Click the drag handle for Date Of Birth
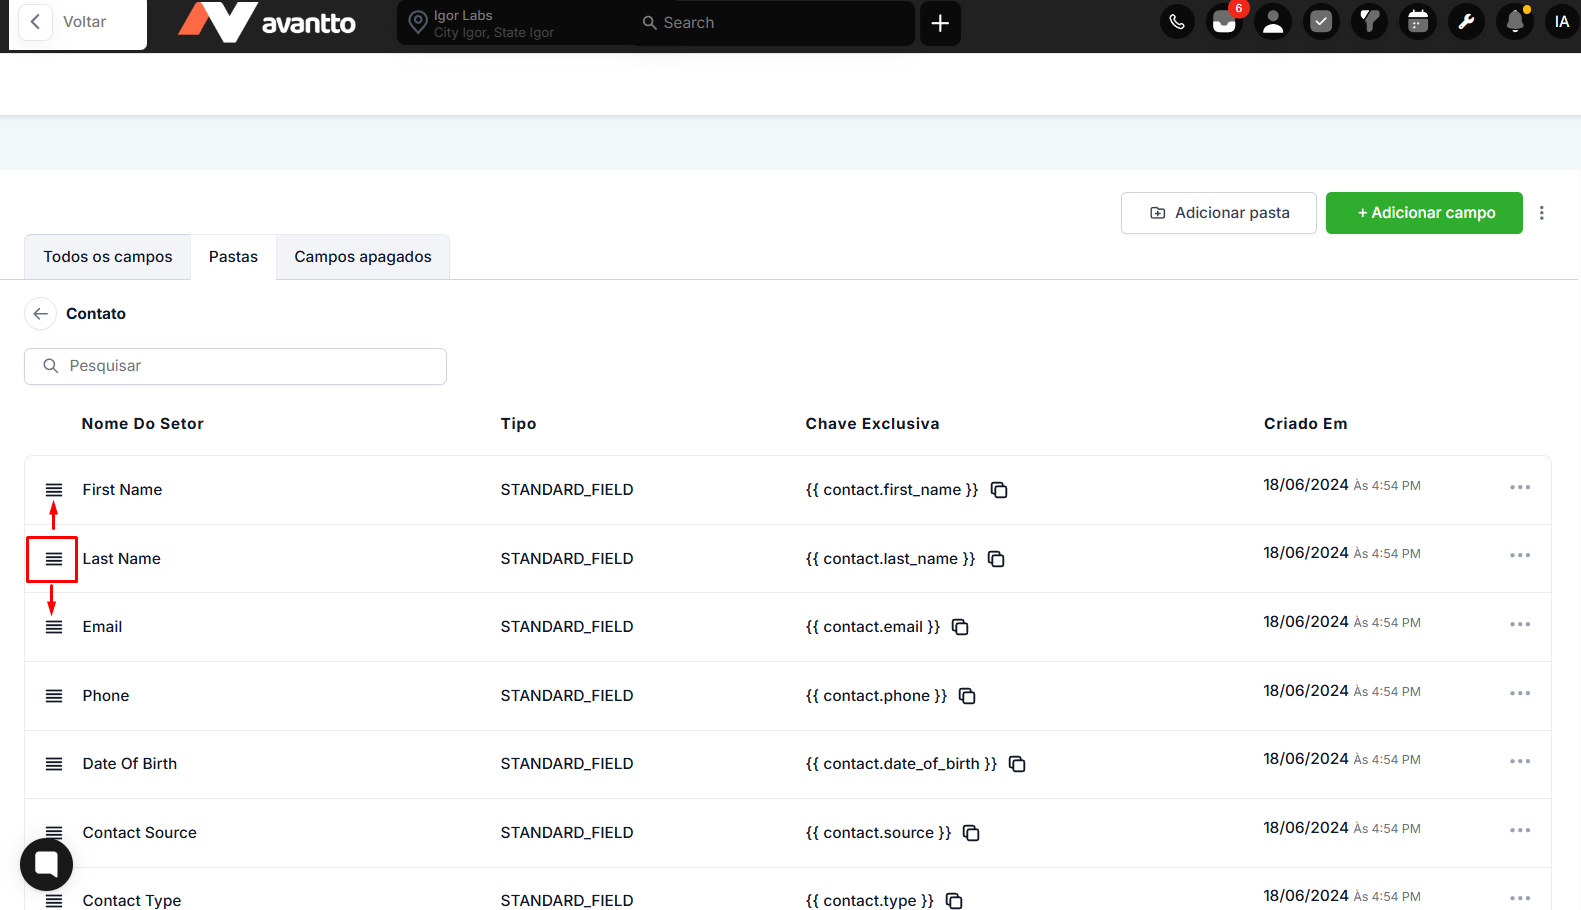This screenshot has height=910, width=1581. pyautogui.click(x=54, y=764)
